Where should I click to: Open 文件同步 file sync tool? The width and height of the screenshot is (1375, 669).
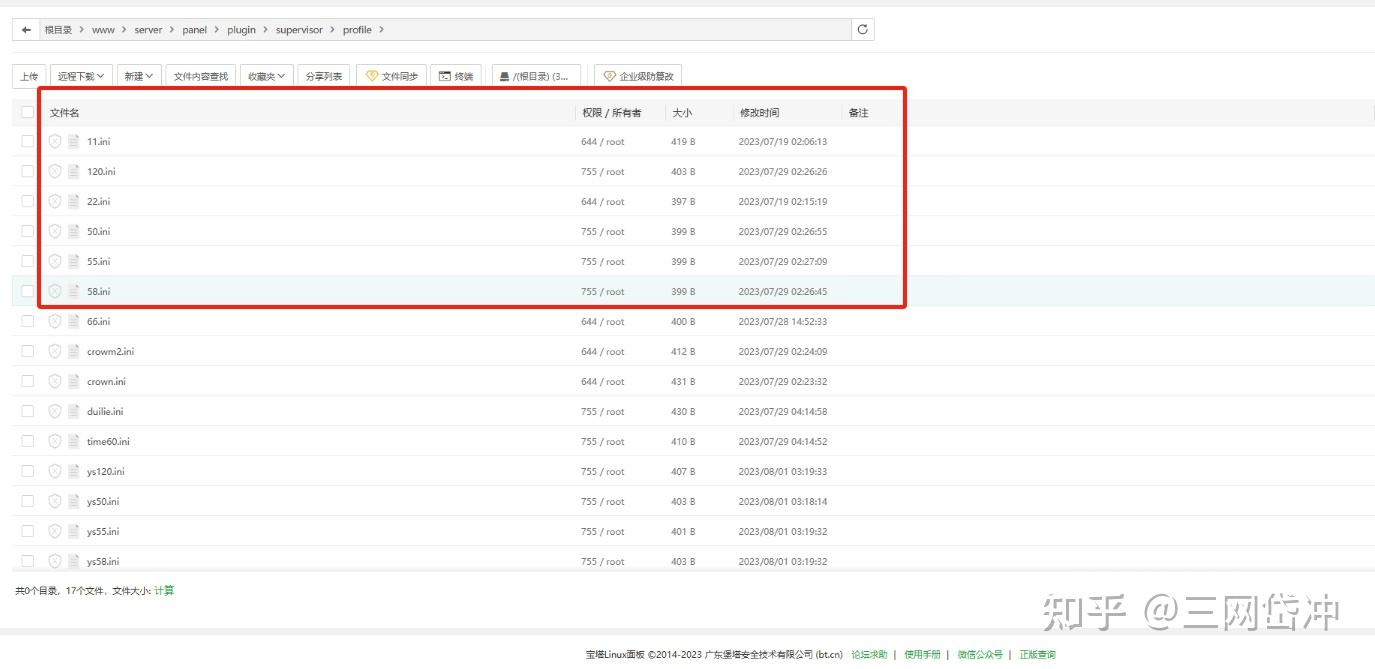(392, 76)
